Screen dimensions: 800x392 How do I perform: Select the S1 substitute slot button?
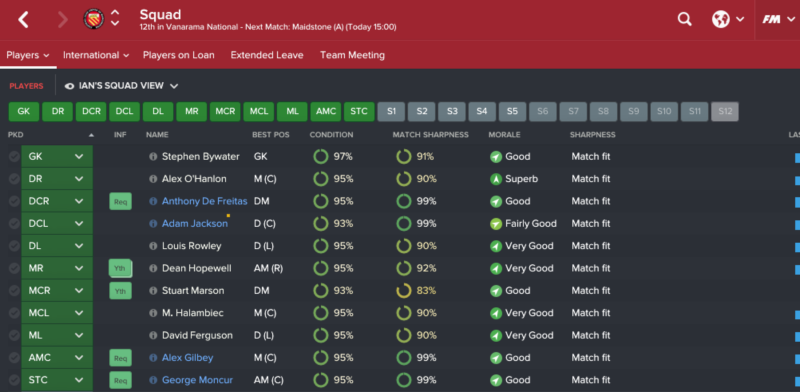click(x=391, y=112)
